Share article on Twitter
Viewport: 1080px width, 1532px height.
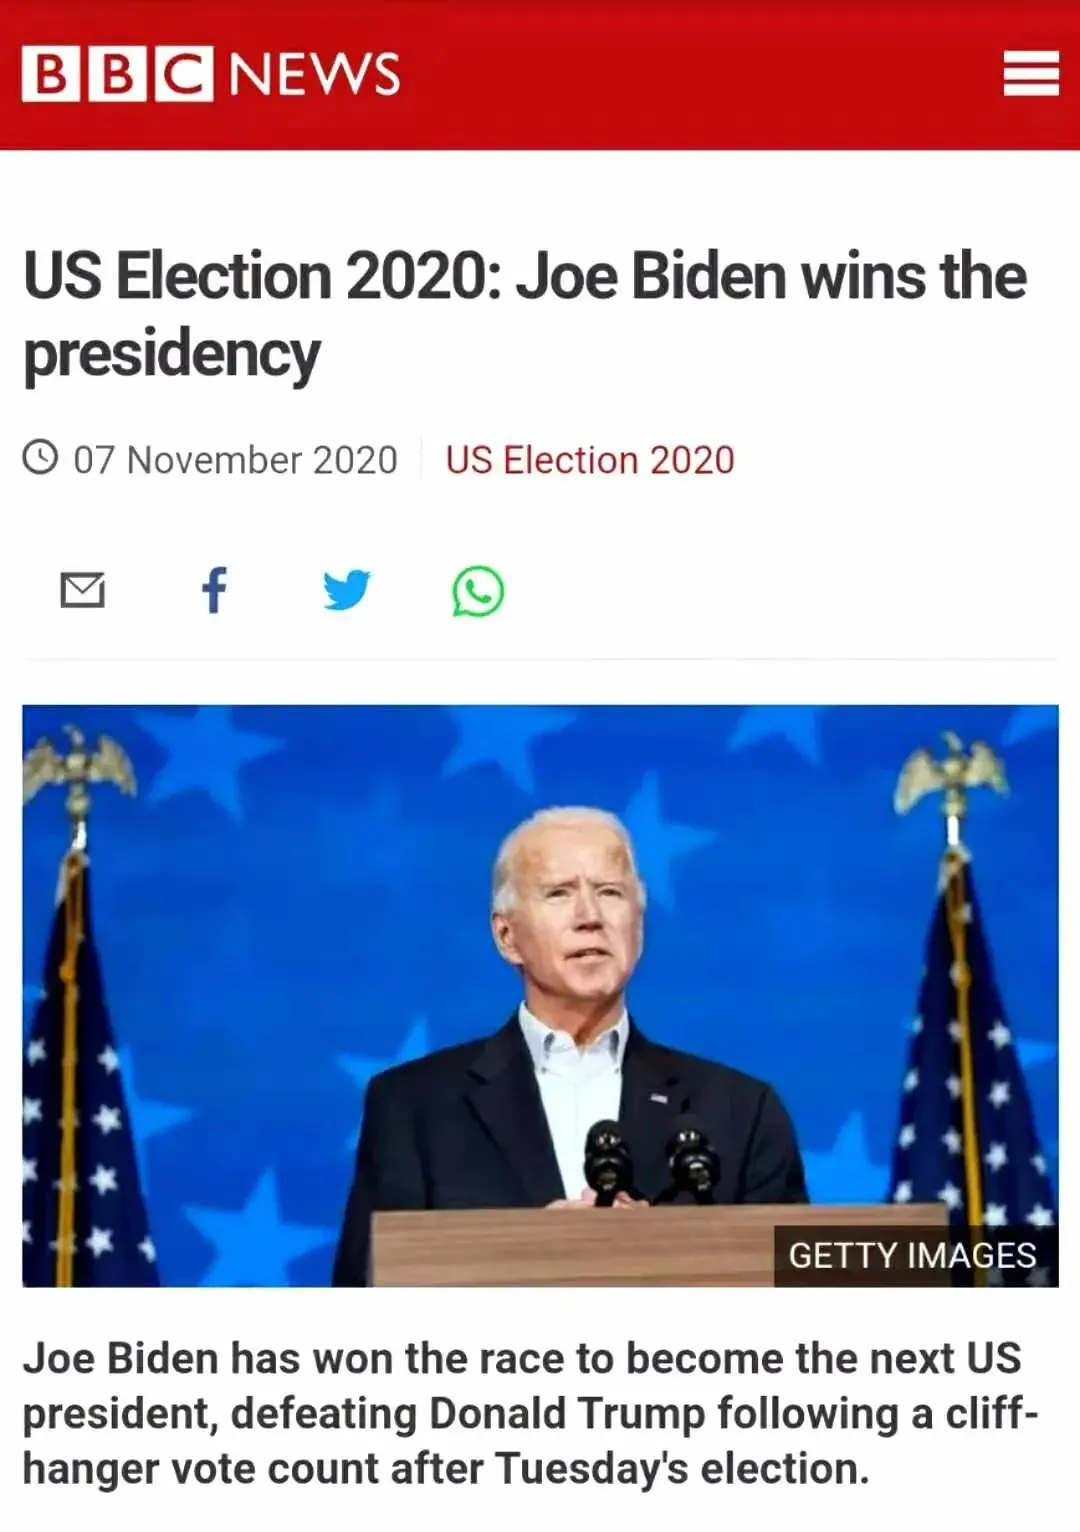347,590
